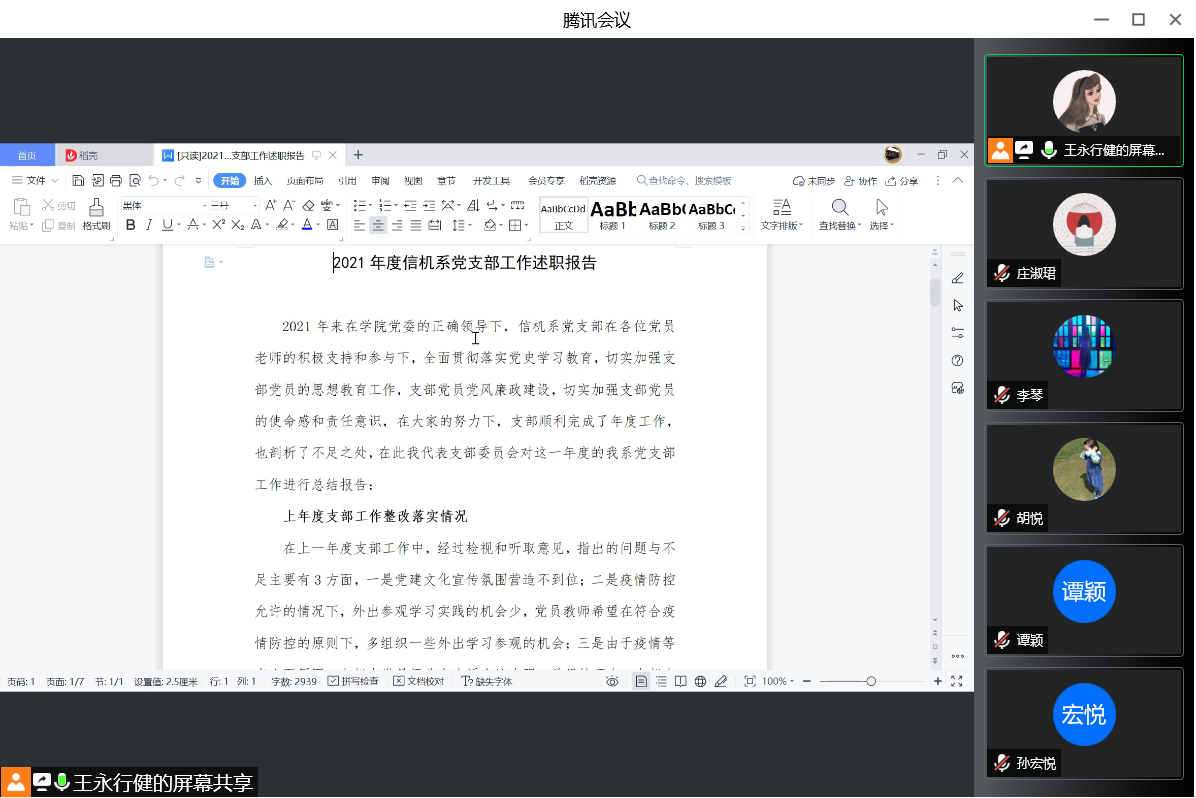Open Find and Replace (查找替换) tool
This screenshot has height=798, width=1196.
840,213
